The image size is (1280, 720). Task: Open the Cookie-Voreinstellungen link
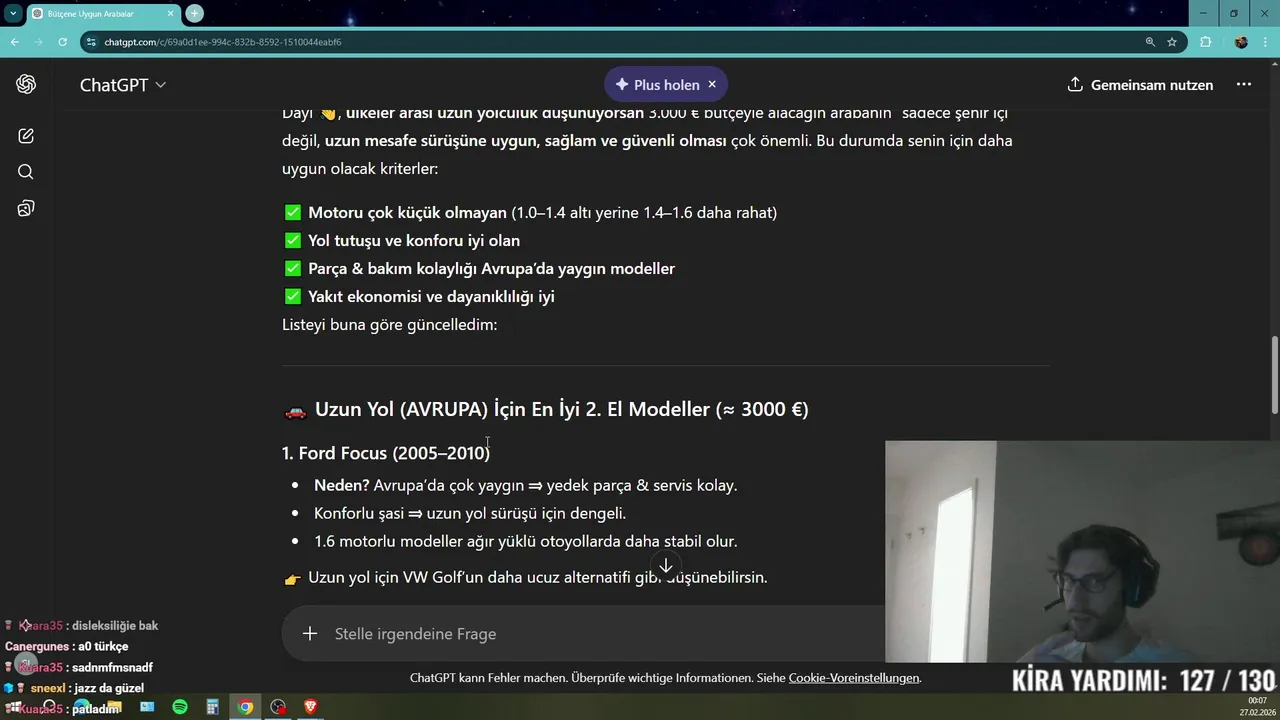(x=853, y=678)
